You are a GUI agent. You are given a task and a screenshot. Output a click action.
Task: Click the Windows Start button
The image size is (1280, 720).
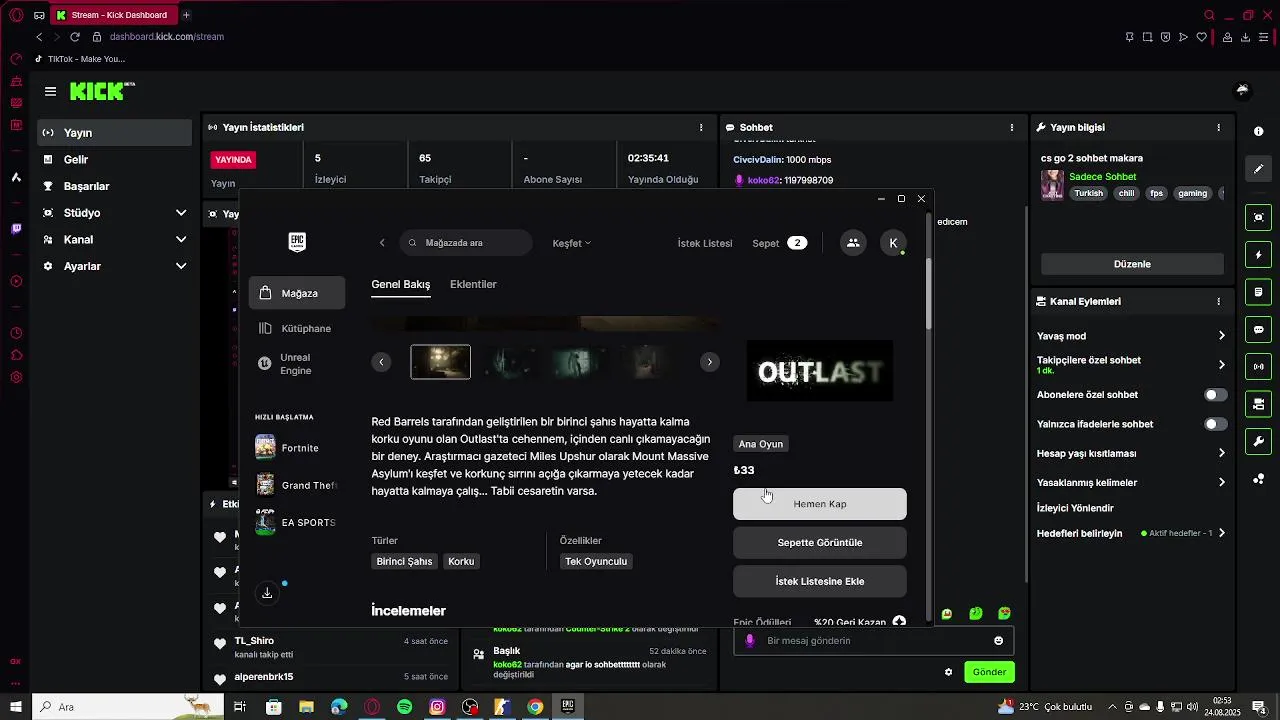coord(15,707)
